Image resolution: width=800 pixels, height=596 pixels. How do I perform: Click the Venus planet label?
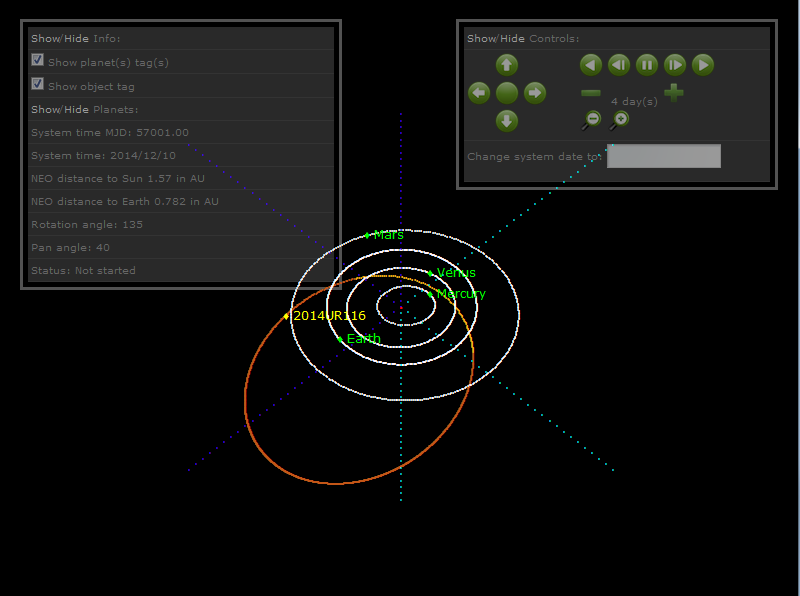click(x=456, y=272)
